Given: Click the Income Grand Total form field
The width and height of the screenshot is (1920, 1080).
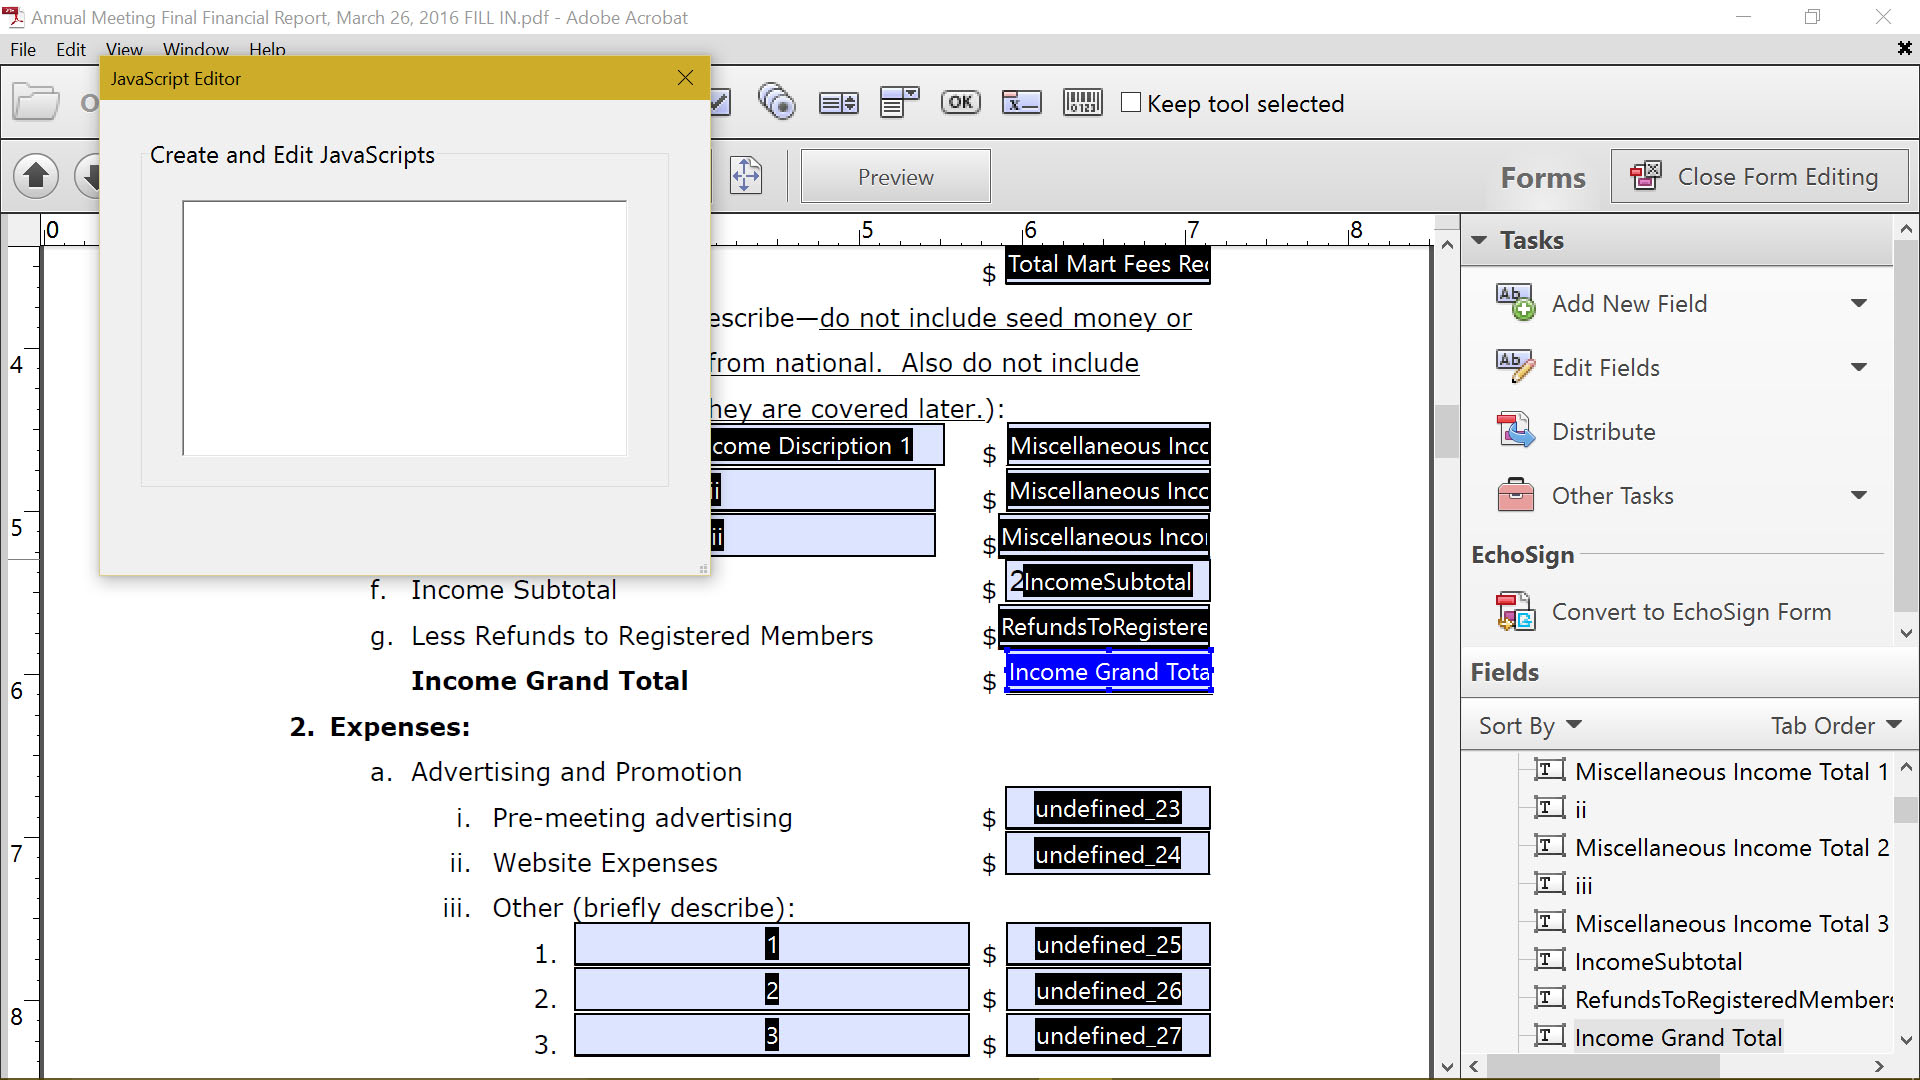Looking at the screenshot, I should click(x=1108, y=671).
